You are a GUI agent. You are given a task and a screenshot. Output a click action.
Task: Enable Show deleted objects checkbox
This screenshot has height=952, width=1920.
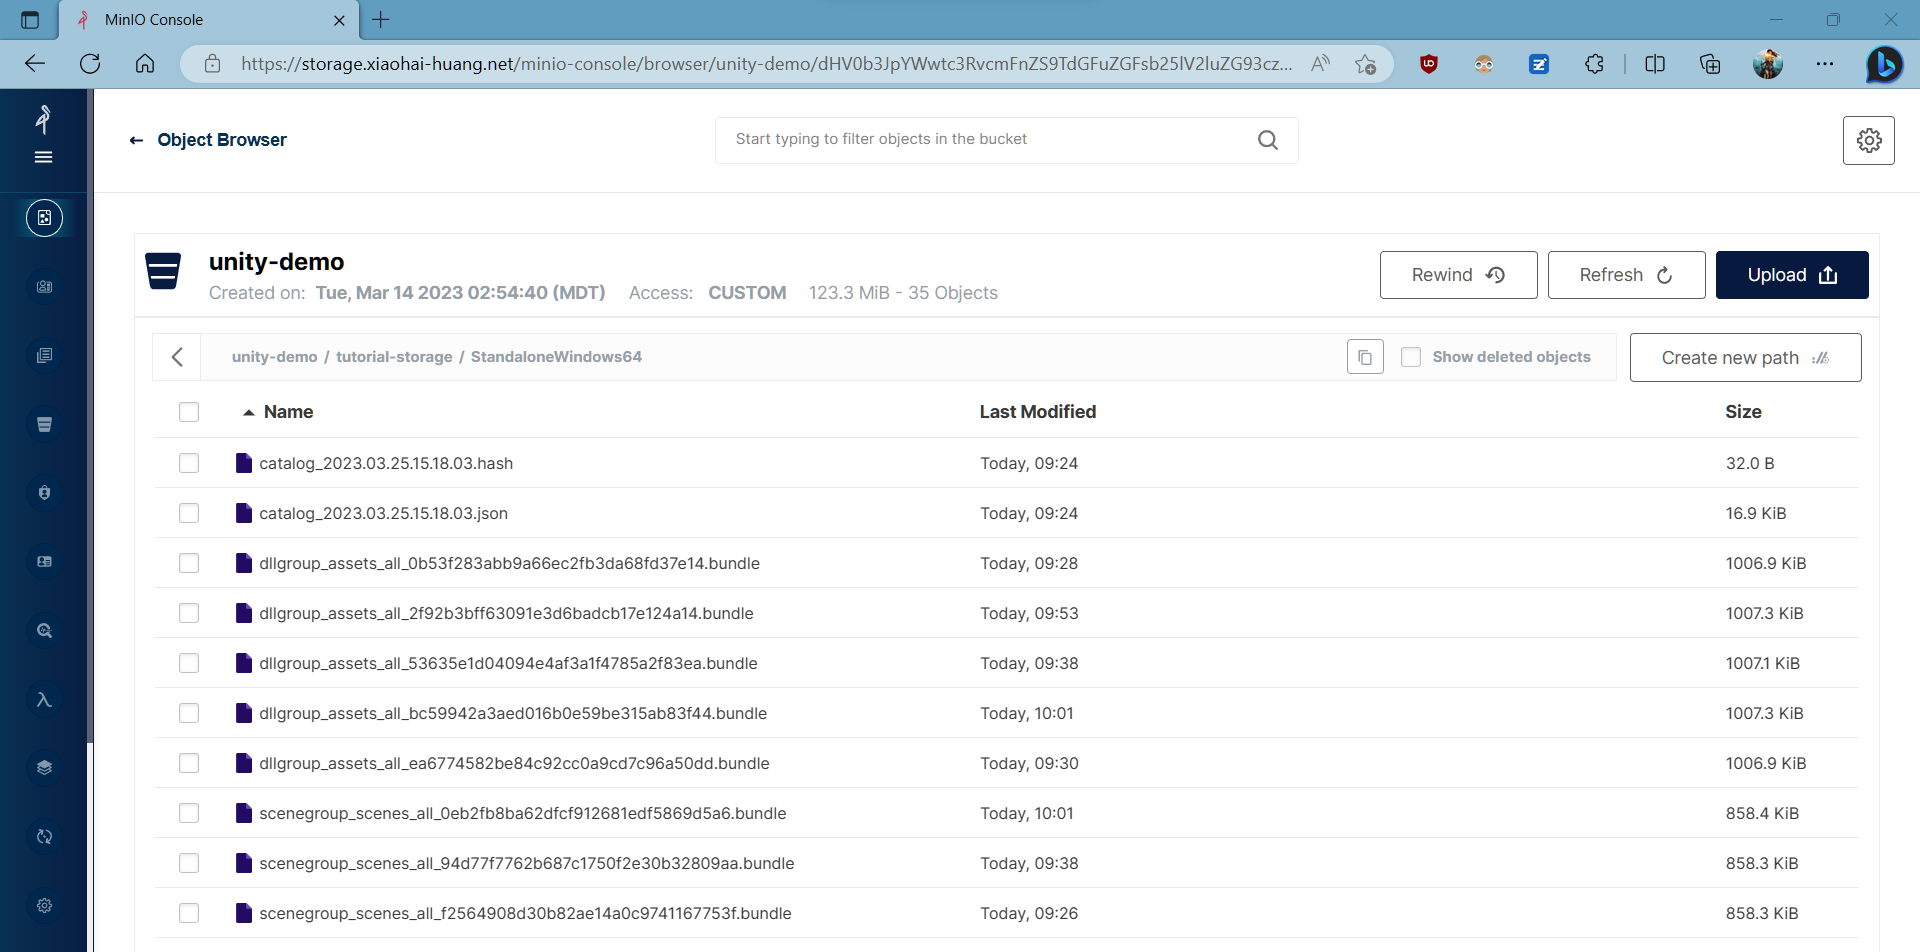pyautogui.click(x=1410, y=357)
